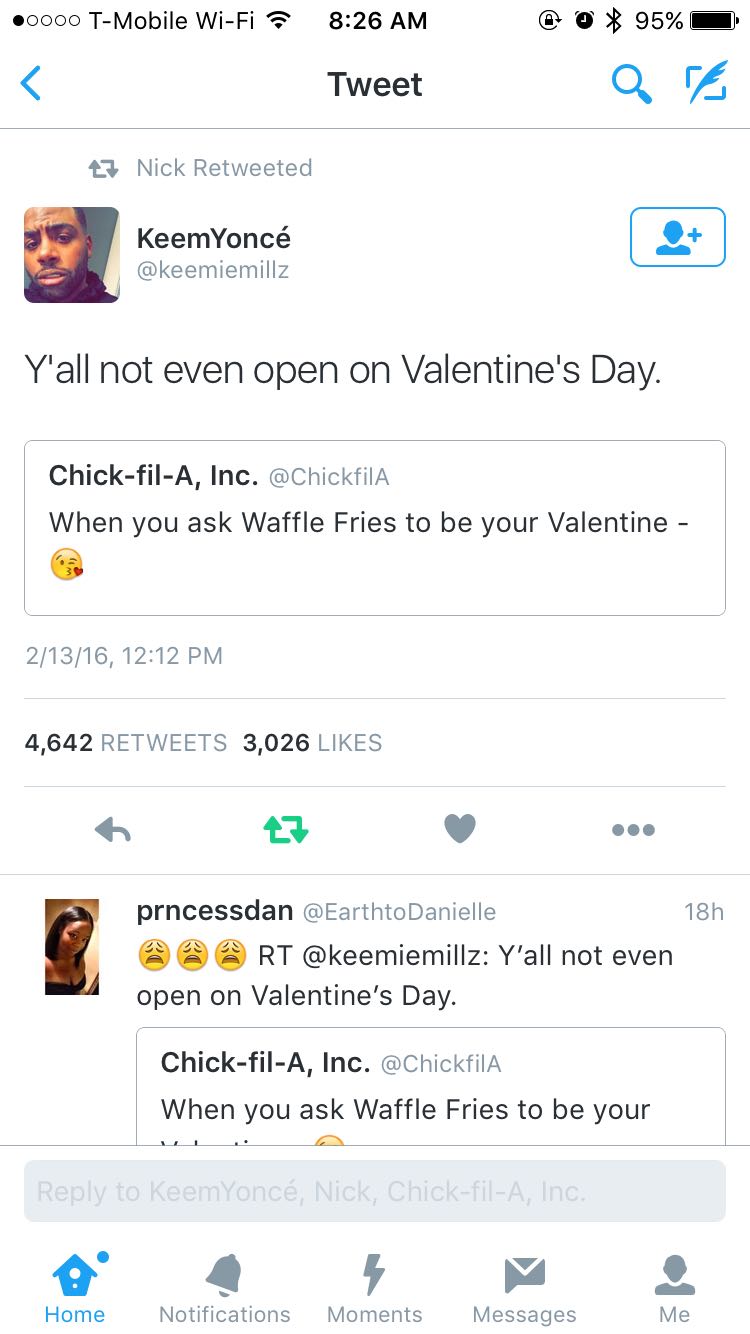Go to Home tab
Image resolution: width=750 pixels, height=1334 pixels.
tap(75, 1288)
